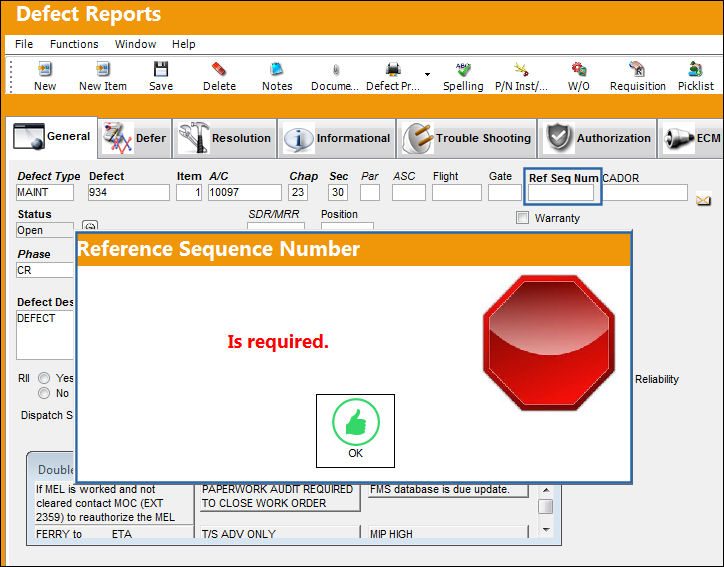The image size is (724, 567).
Task: Click the Item number field
Action: pyautogui.click(x=189, y=193)
